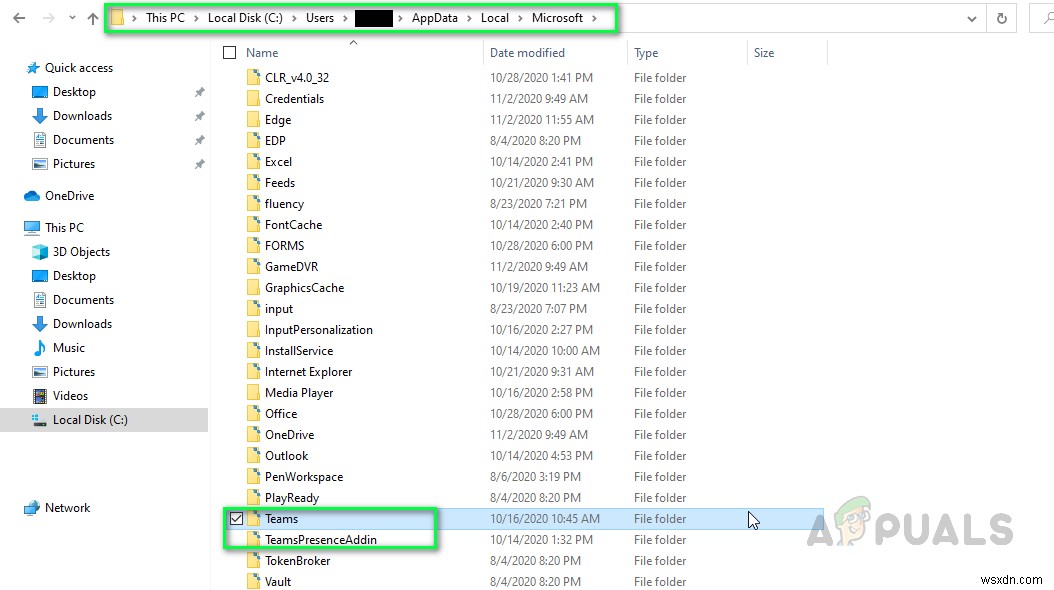Image resolution: width=1054 pixels, height=590 pixels.
Task: Click the Quick access star icon
Action: (x=32, y=68)
